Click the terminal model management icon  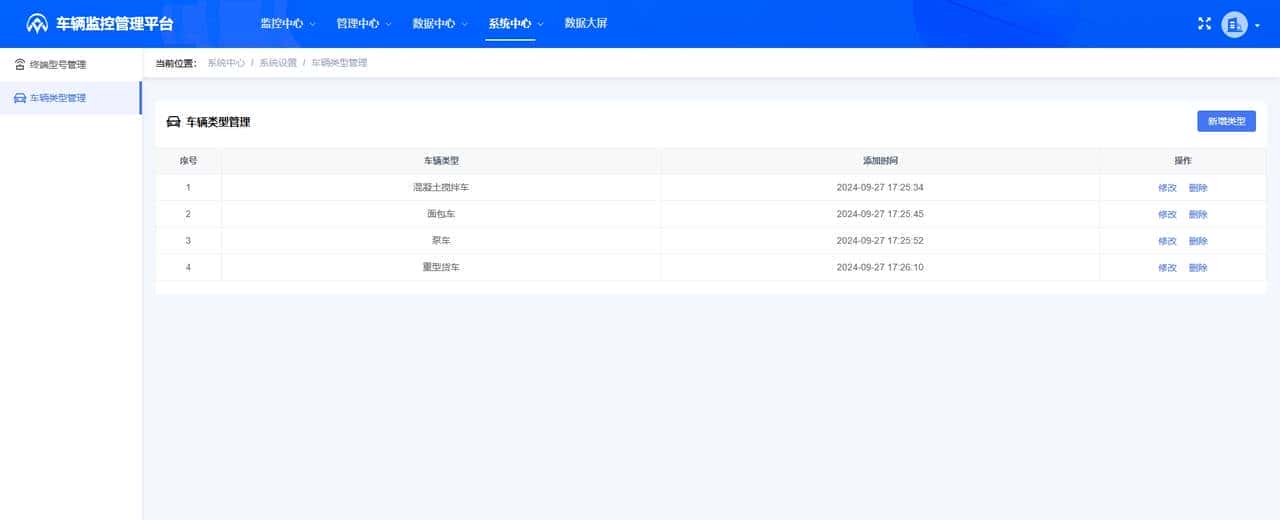pos(20,65)
